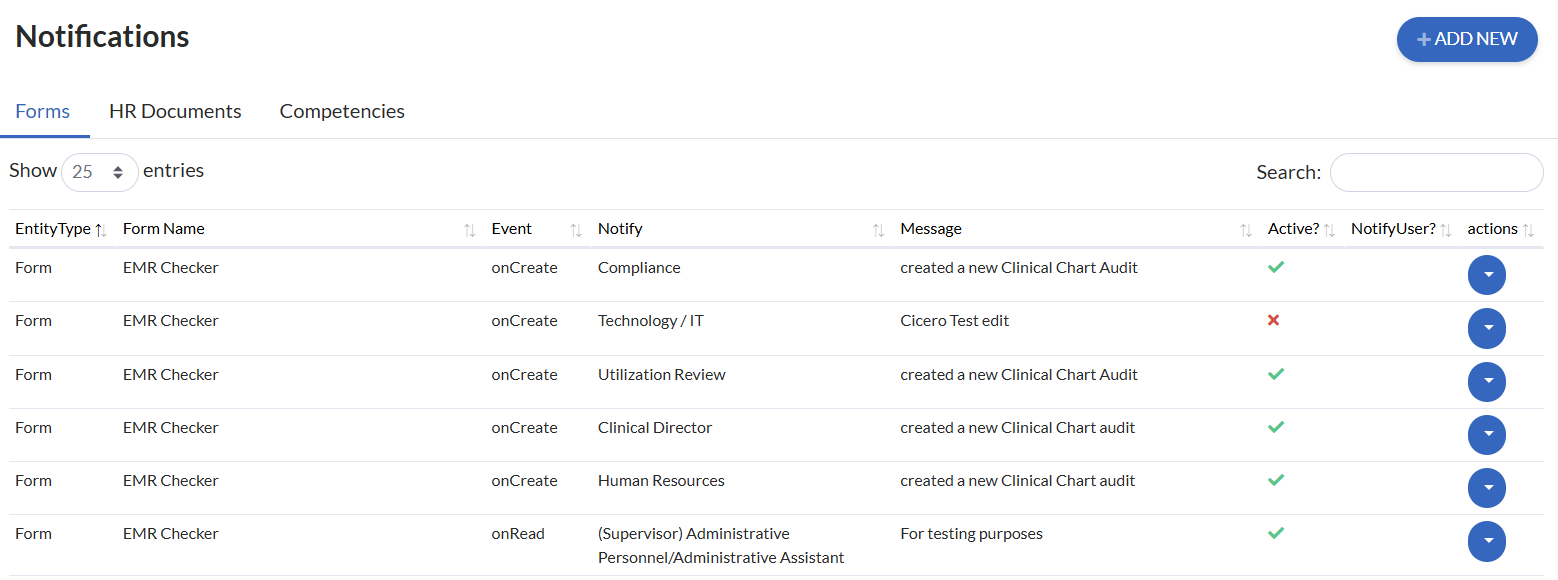Click actions column sort icon

click(x=1528, y=230)
